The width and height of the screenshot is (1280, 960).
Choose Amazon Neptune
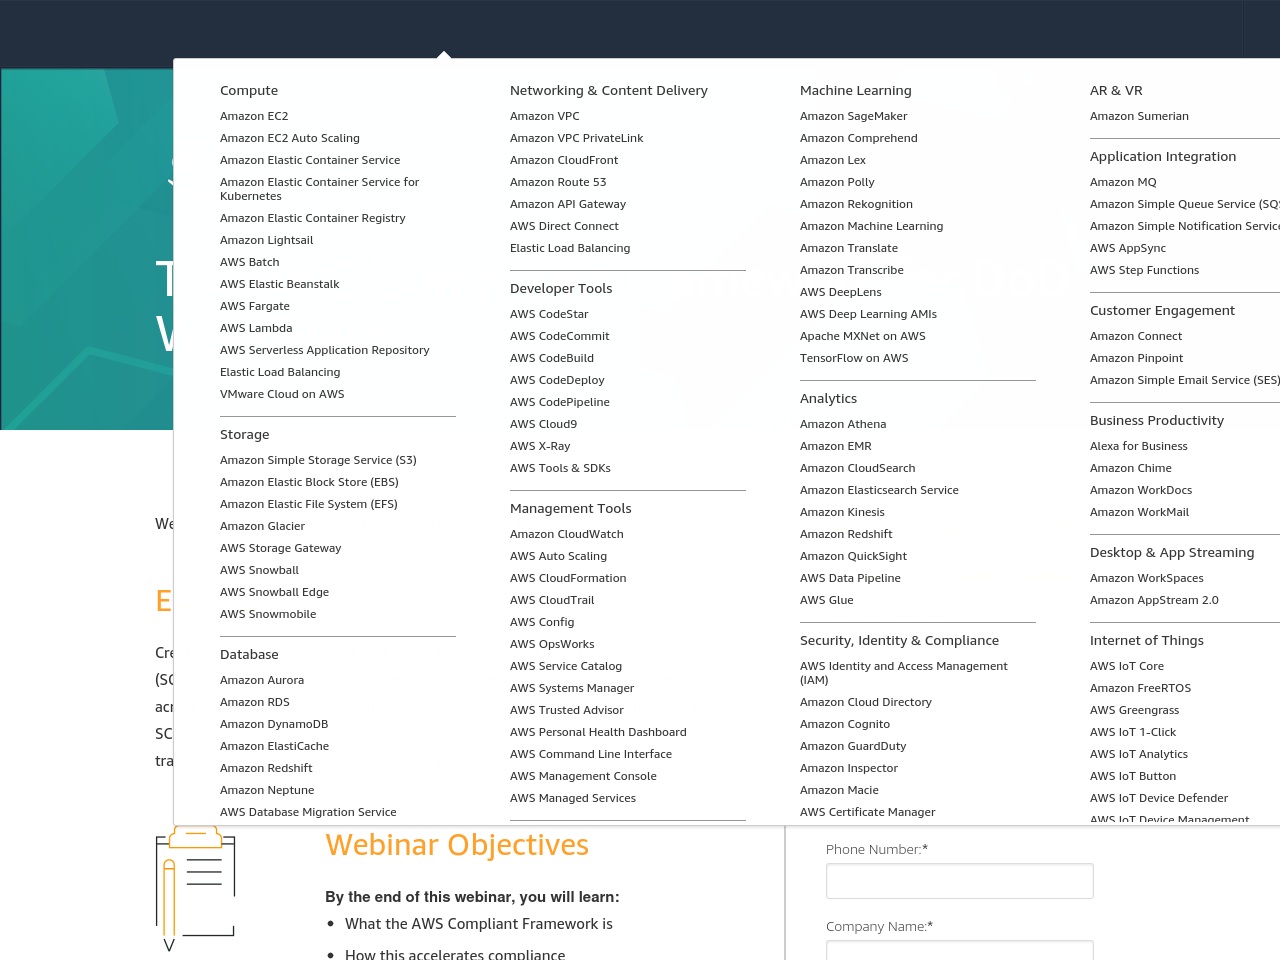point(267,790)
